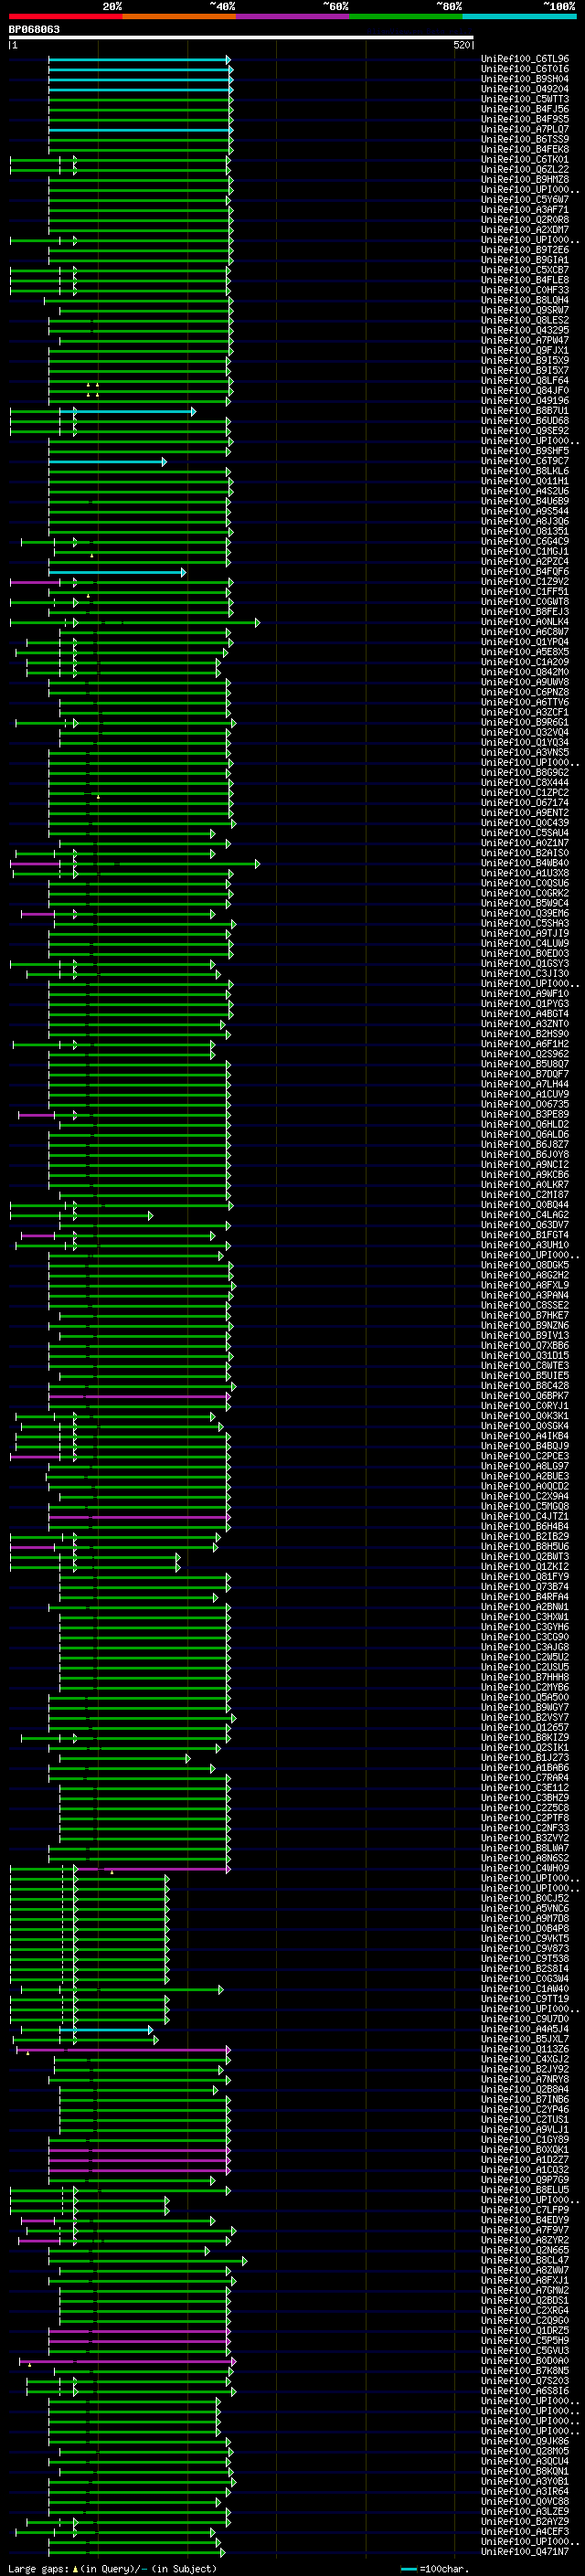
Task: Select hit label UniRef100_Q63DV7
Action: click(525, 1225)
